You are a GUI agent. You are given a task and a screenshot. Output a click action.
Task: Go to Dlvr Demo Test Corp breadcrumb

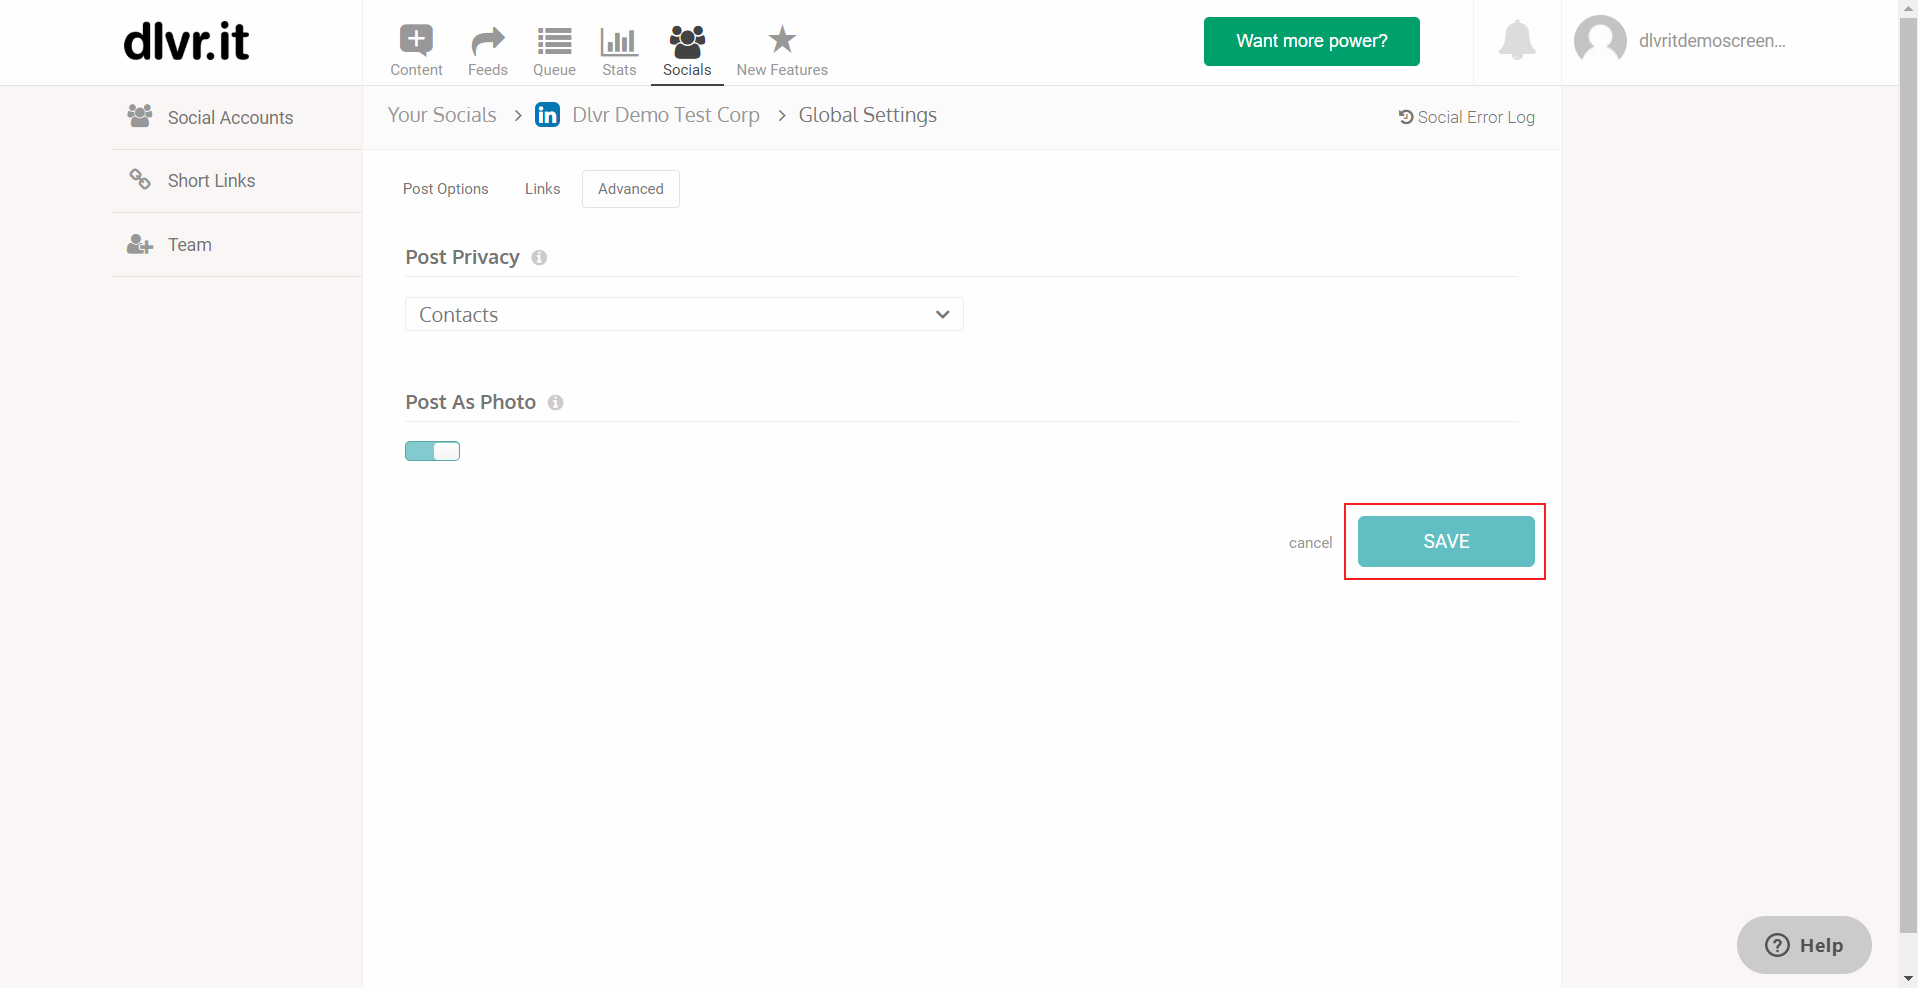[x=666, y=115]
